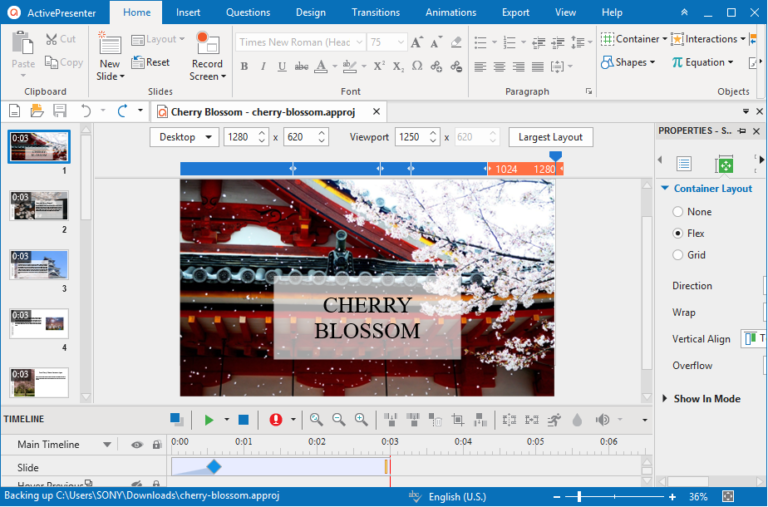
Task: Open the Animations ribbon tab
Action: click(x=451, y=12)
